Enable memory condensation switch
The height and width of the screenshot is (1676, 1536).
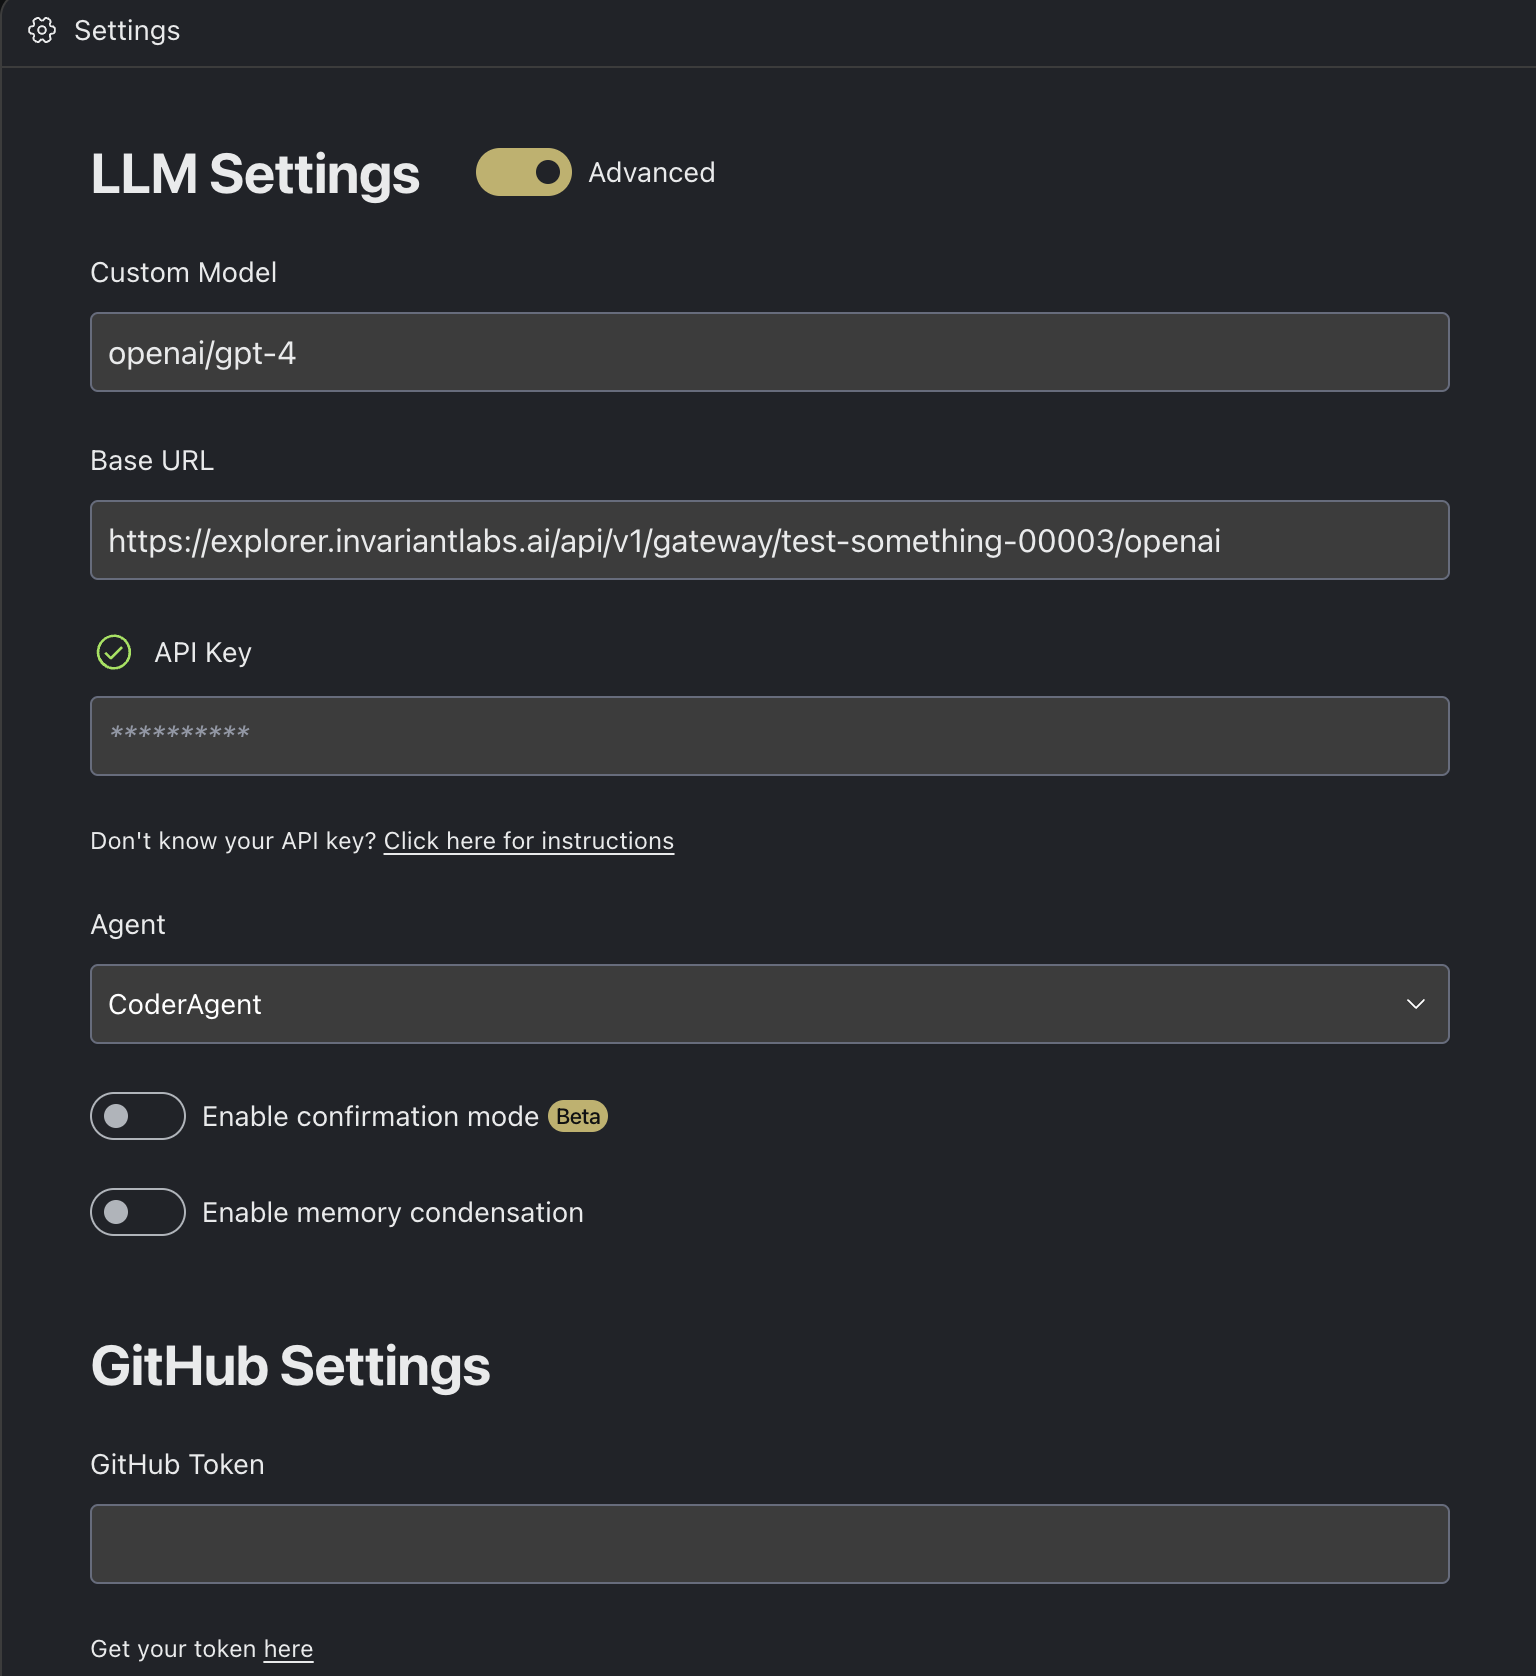coord(138,1212)
